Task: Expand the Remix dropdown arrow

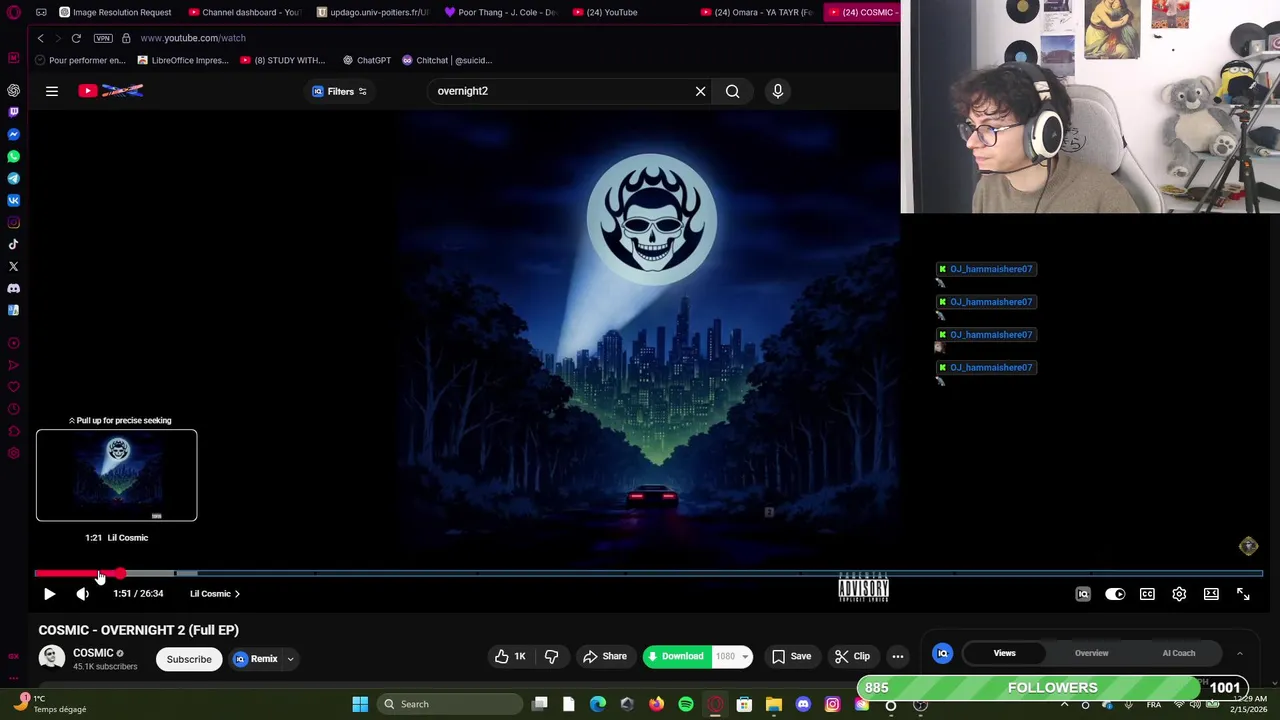Action: pyautogui.click(x=291, y=659)
